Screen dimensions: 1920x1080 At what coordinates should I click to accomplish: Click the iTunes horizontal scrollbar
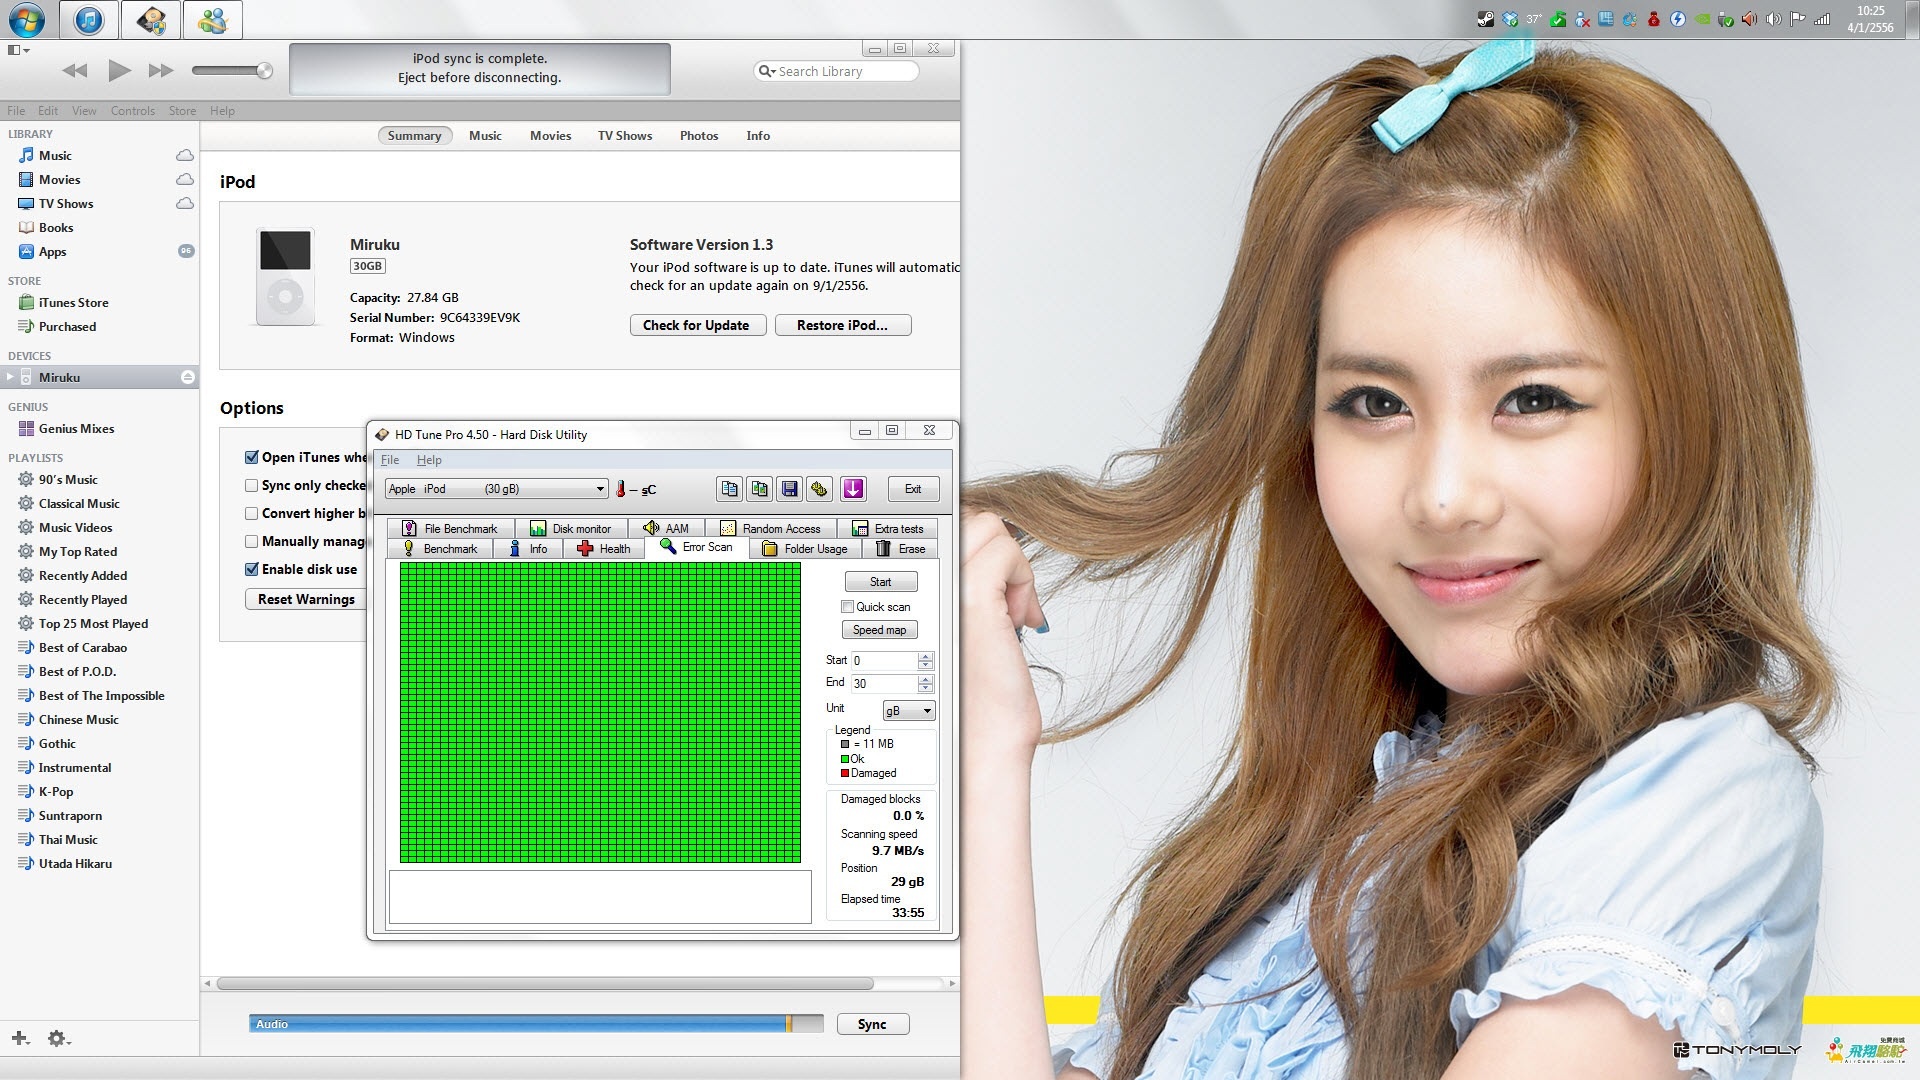[x=546, y=984]
